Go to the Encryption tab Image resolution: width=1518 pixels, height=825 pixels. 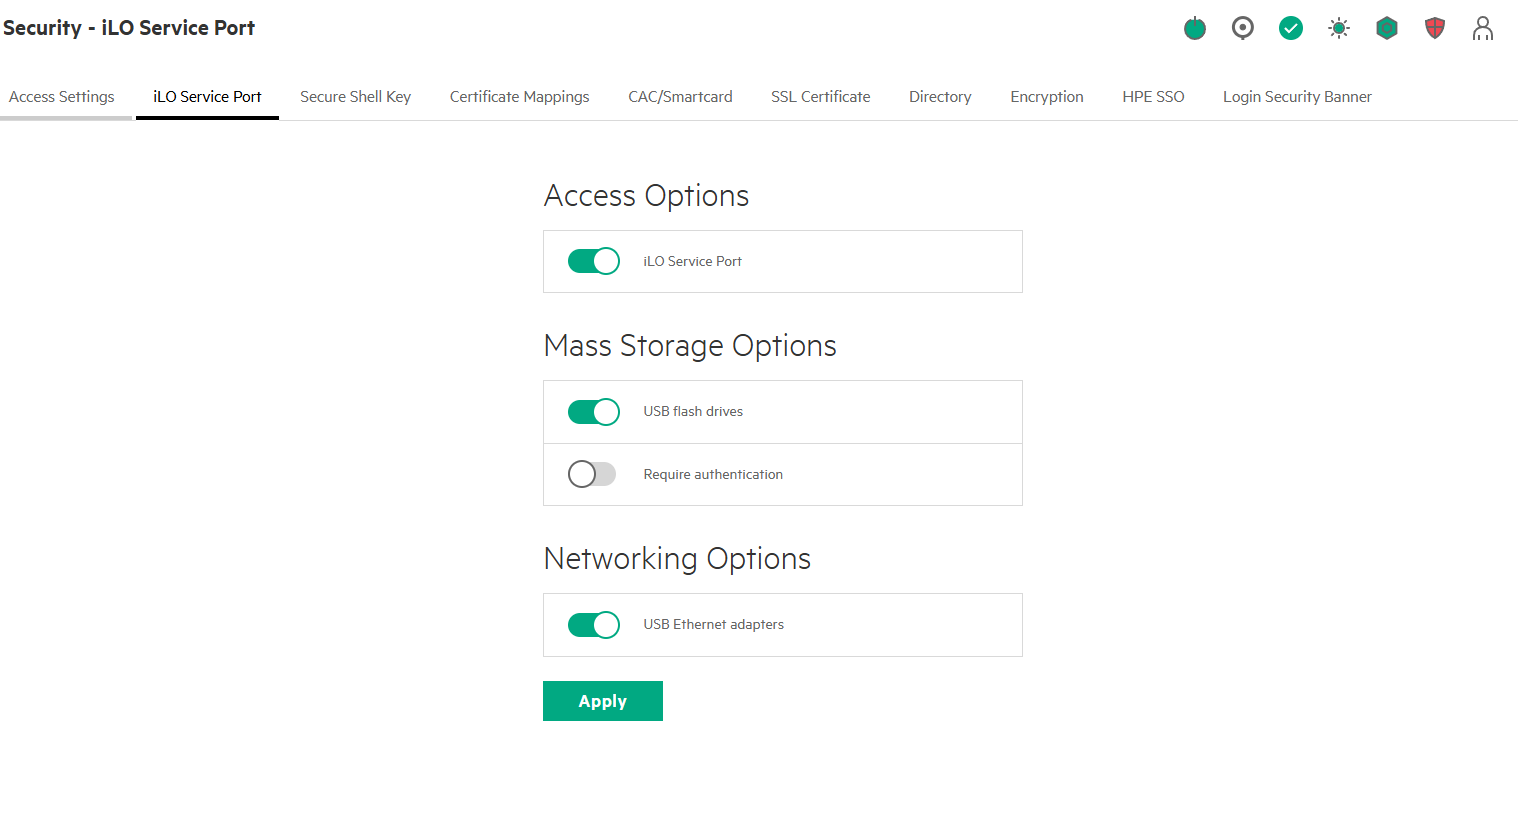[1047, 97]
